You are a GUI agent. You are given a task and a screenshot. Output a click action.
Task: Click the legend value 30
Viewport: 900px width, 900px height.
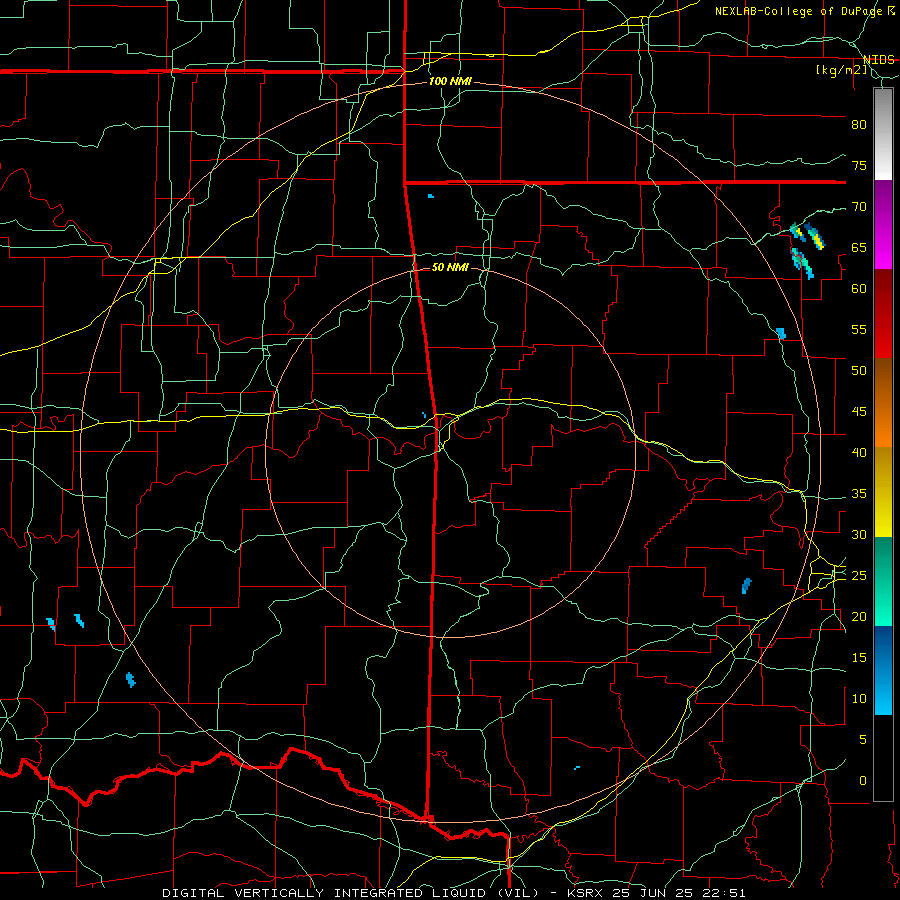pos(859,534)
